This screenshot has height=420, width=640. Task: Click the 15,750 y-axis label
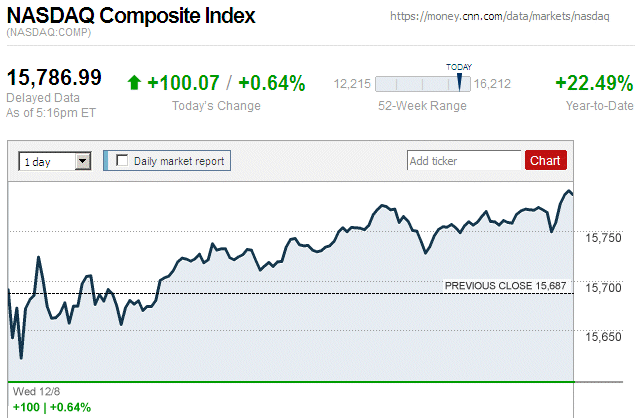(603, 238)
